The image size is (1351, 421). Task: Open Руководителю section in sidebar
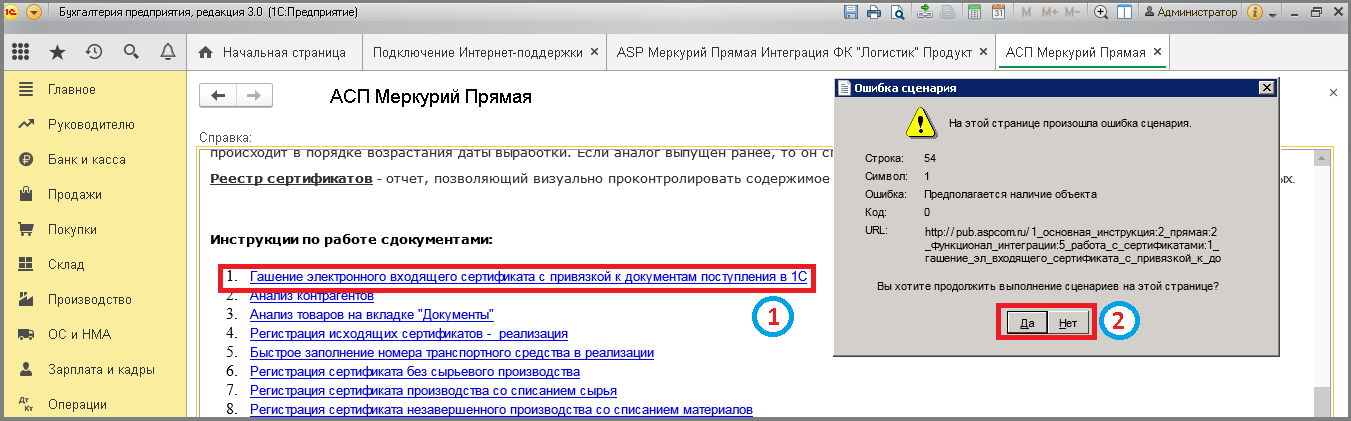coord(95,124)
